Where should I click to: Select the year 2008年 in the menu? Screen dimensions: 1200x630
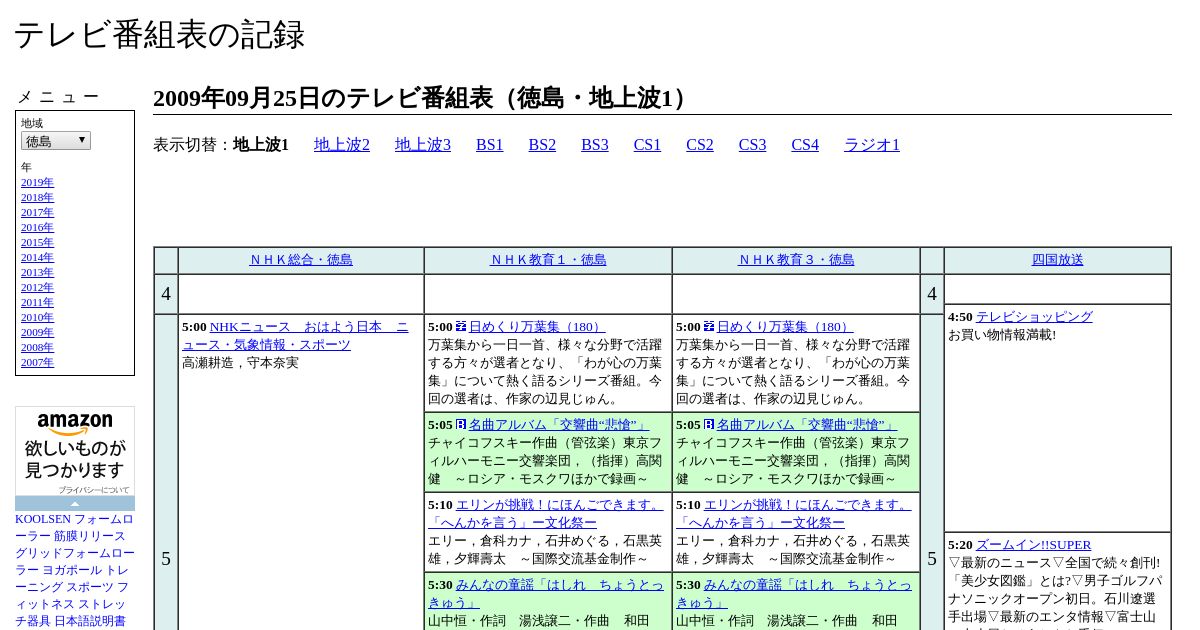(x=37, y=348)
